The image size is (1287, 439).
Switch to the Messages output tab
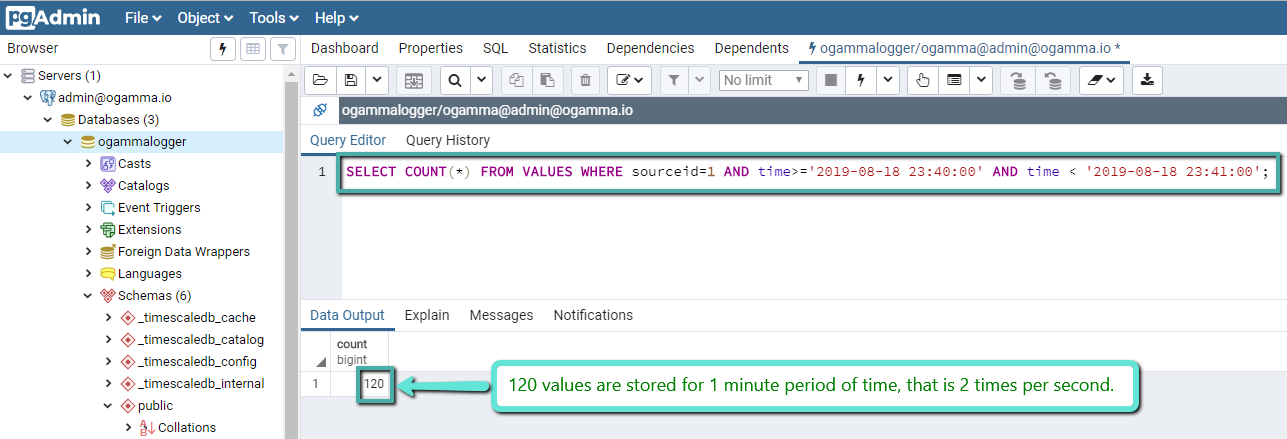[501, 315]
